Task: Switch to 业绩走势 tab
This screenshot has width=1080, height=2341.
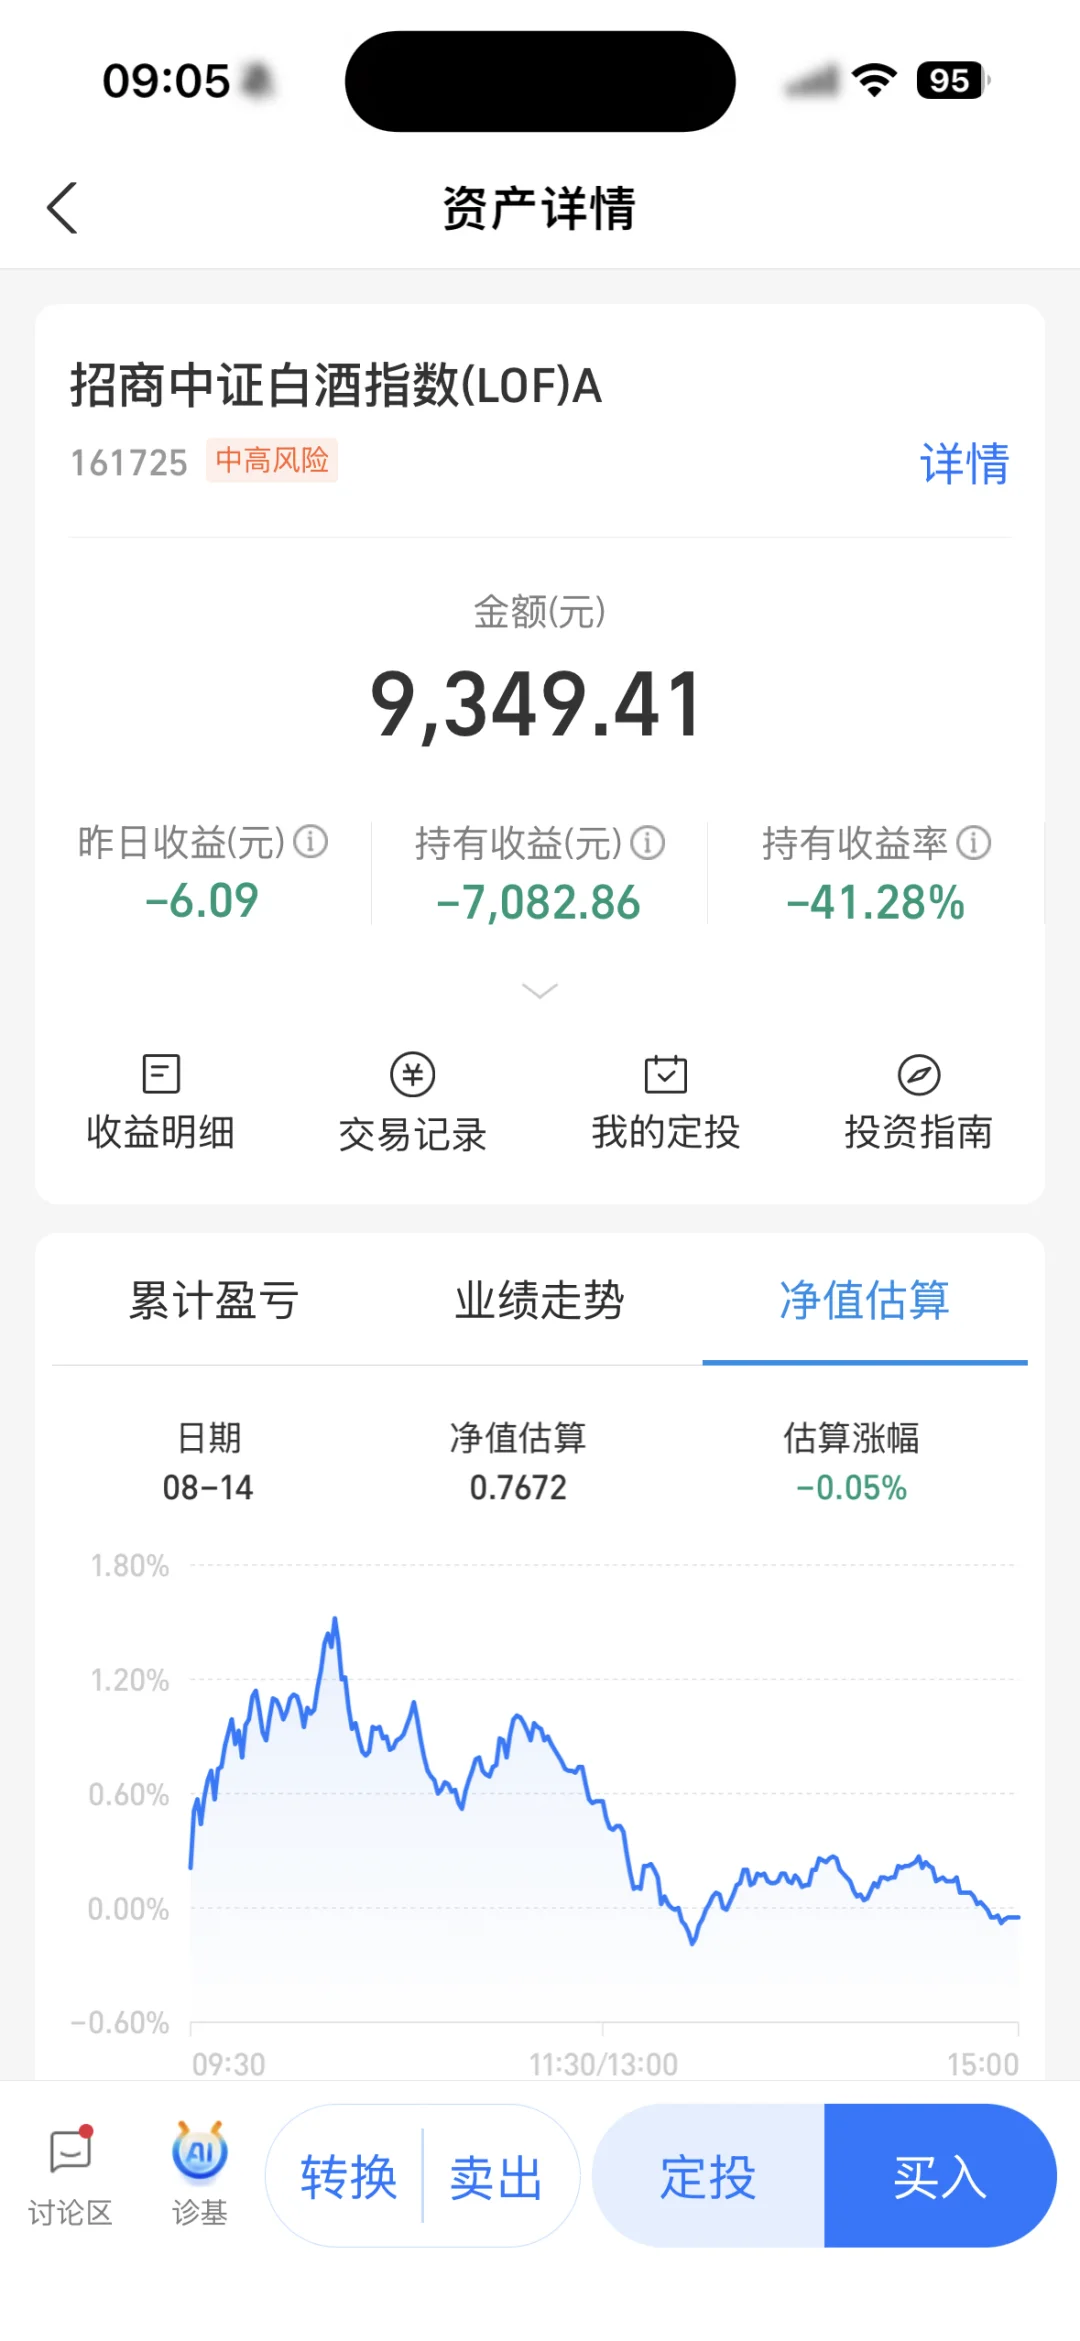Action: click(540, 1300)
